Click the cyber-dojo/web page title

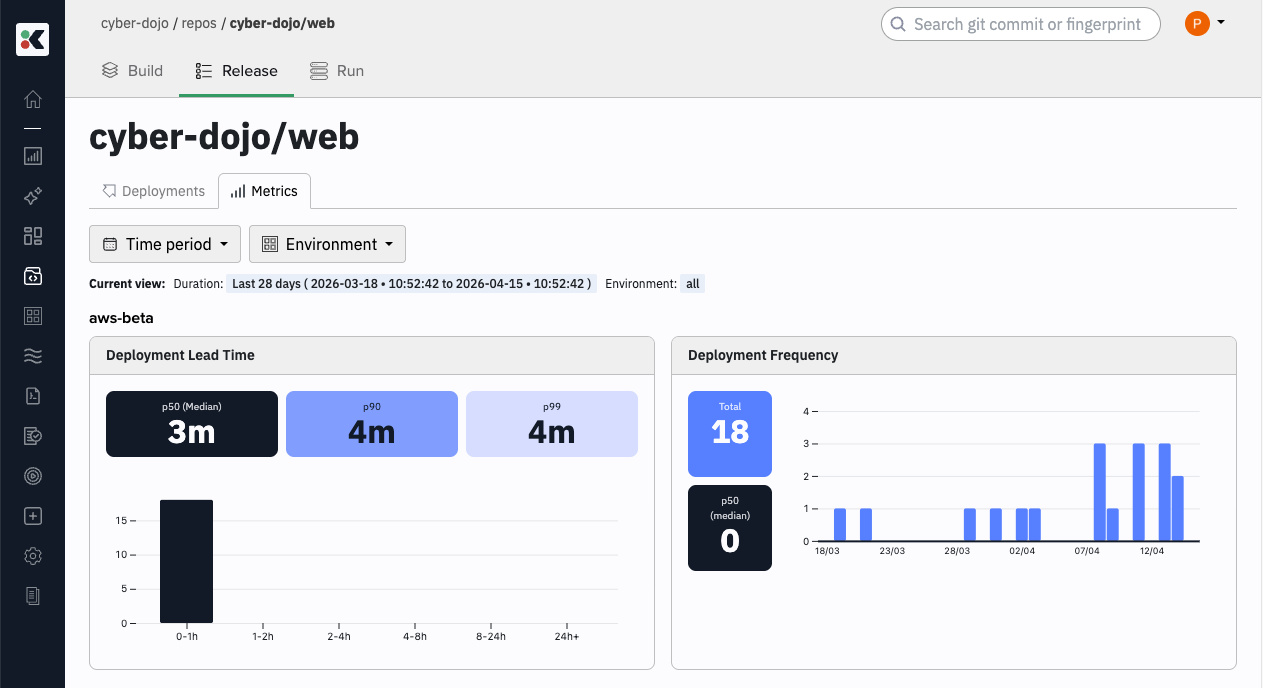tap(224, 137)
